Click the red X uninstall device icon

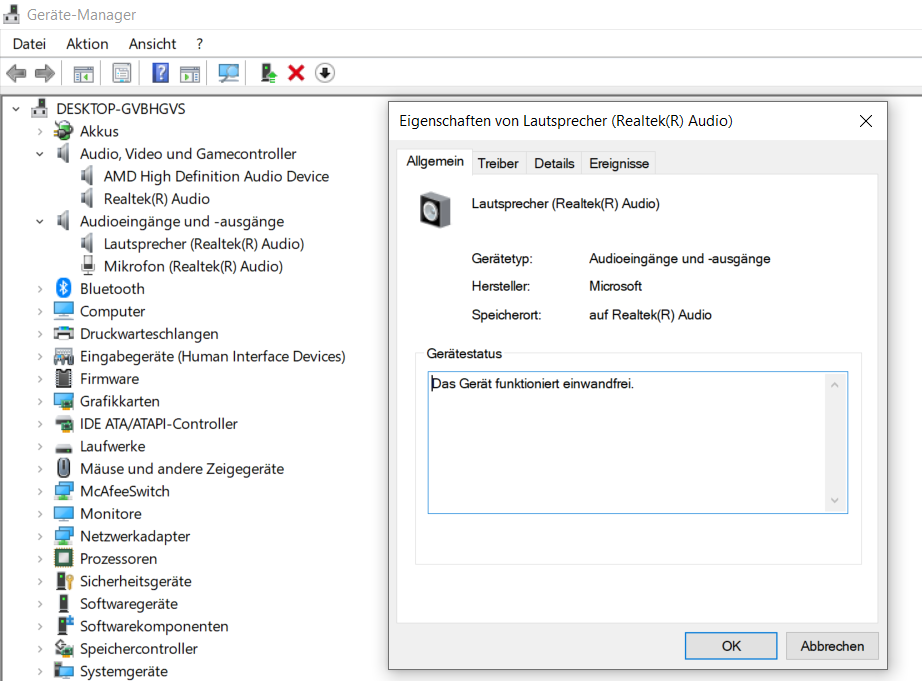[x=296, y=73]
